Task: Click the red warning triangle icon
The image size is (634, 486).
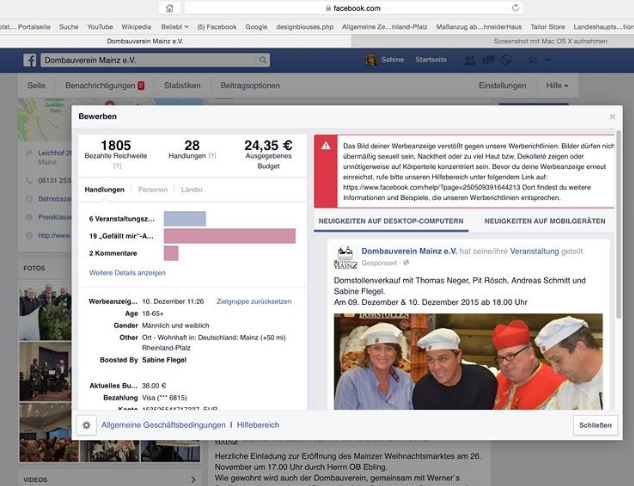Action: pos(326,146)
